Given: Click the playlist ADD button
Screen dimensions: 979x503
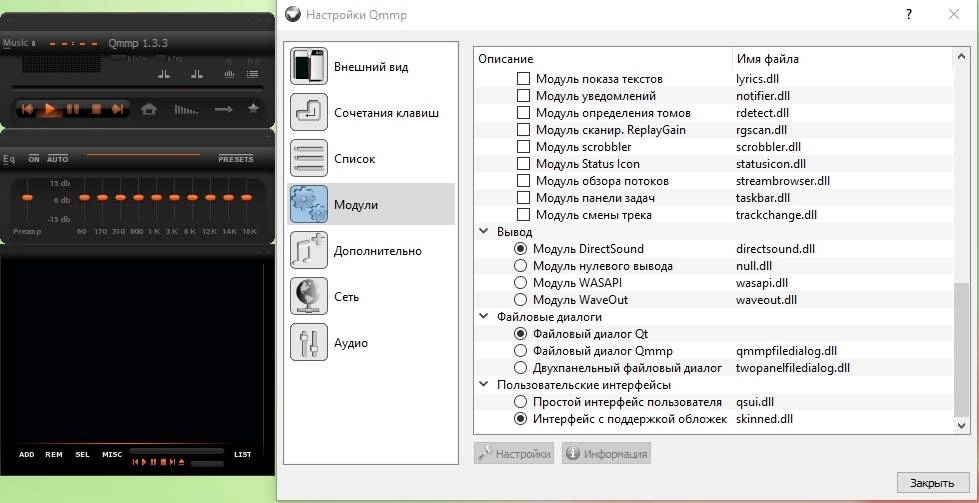Looking at the screenshot, I should [x=27, y=454].
